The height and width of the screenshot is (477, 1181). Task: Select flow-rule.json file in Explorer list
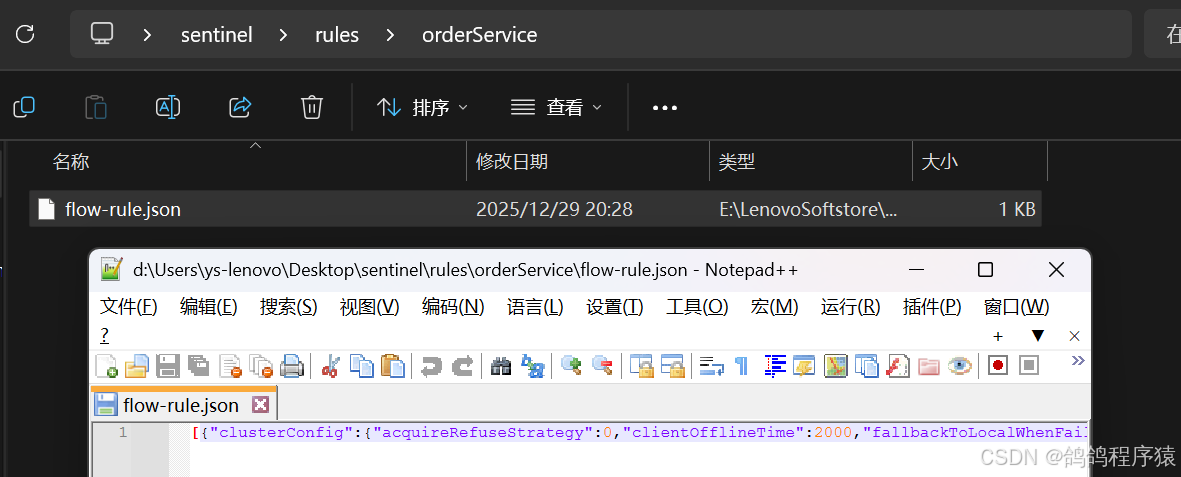[535, 209]
